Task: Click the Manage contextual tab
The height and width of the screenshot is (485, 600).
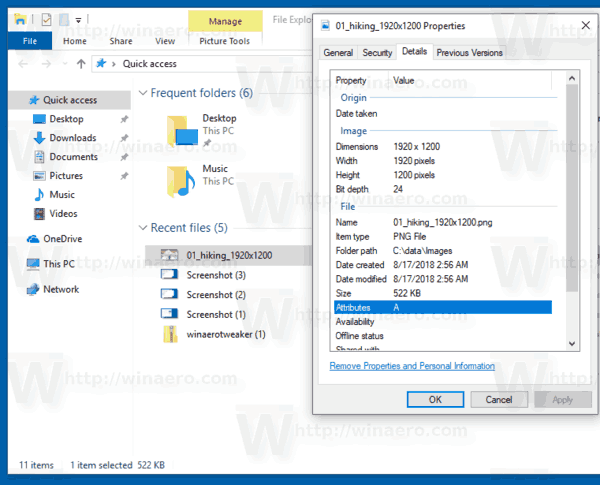Action: [x=225, y=21]
